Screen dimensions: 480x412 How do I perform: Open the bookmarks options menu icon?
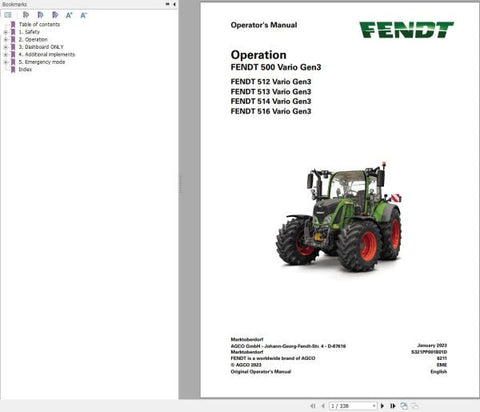click(8, 15)
